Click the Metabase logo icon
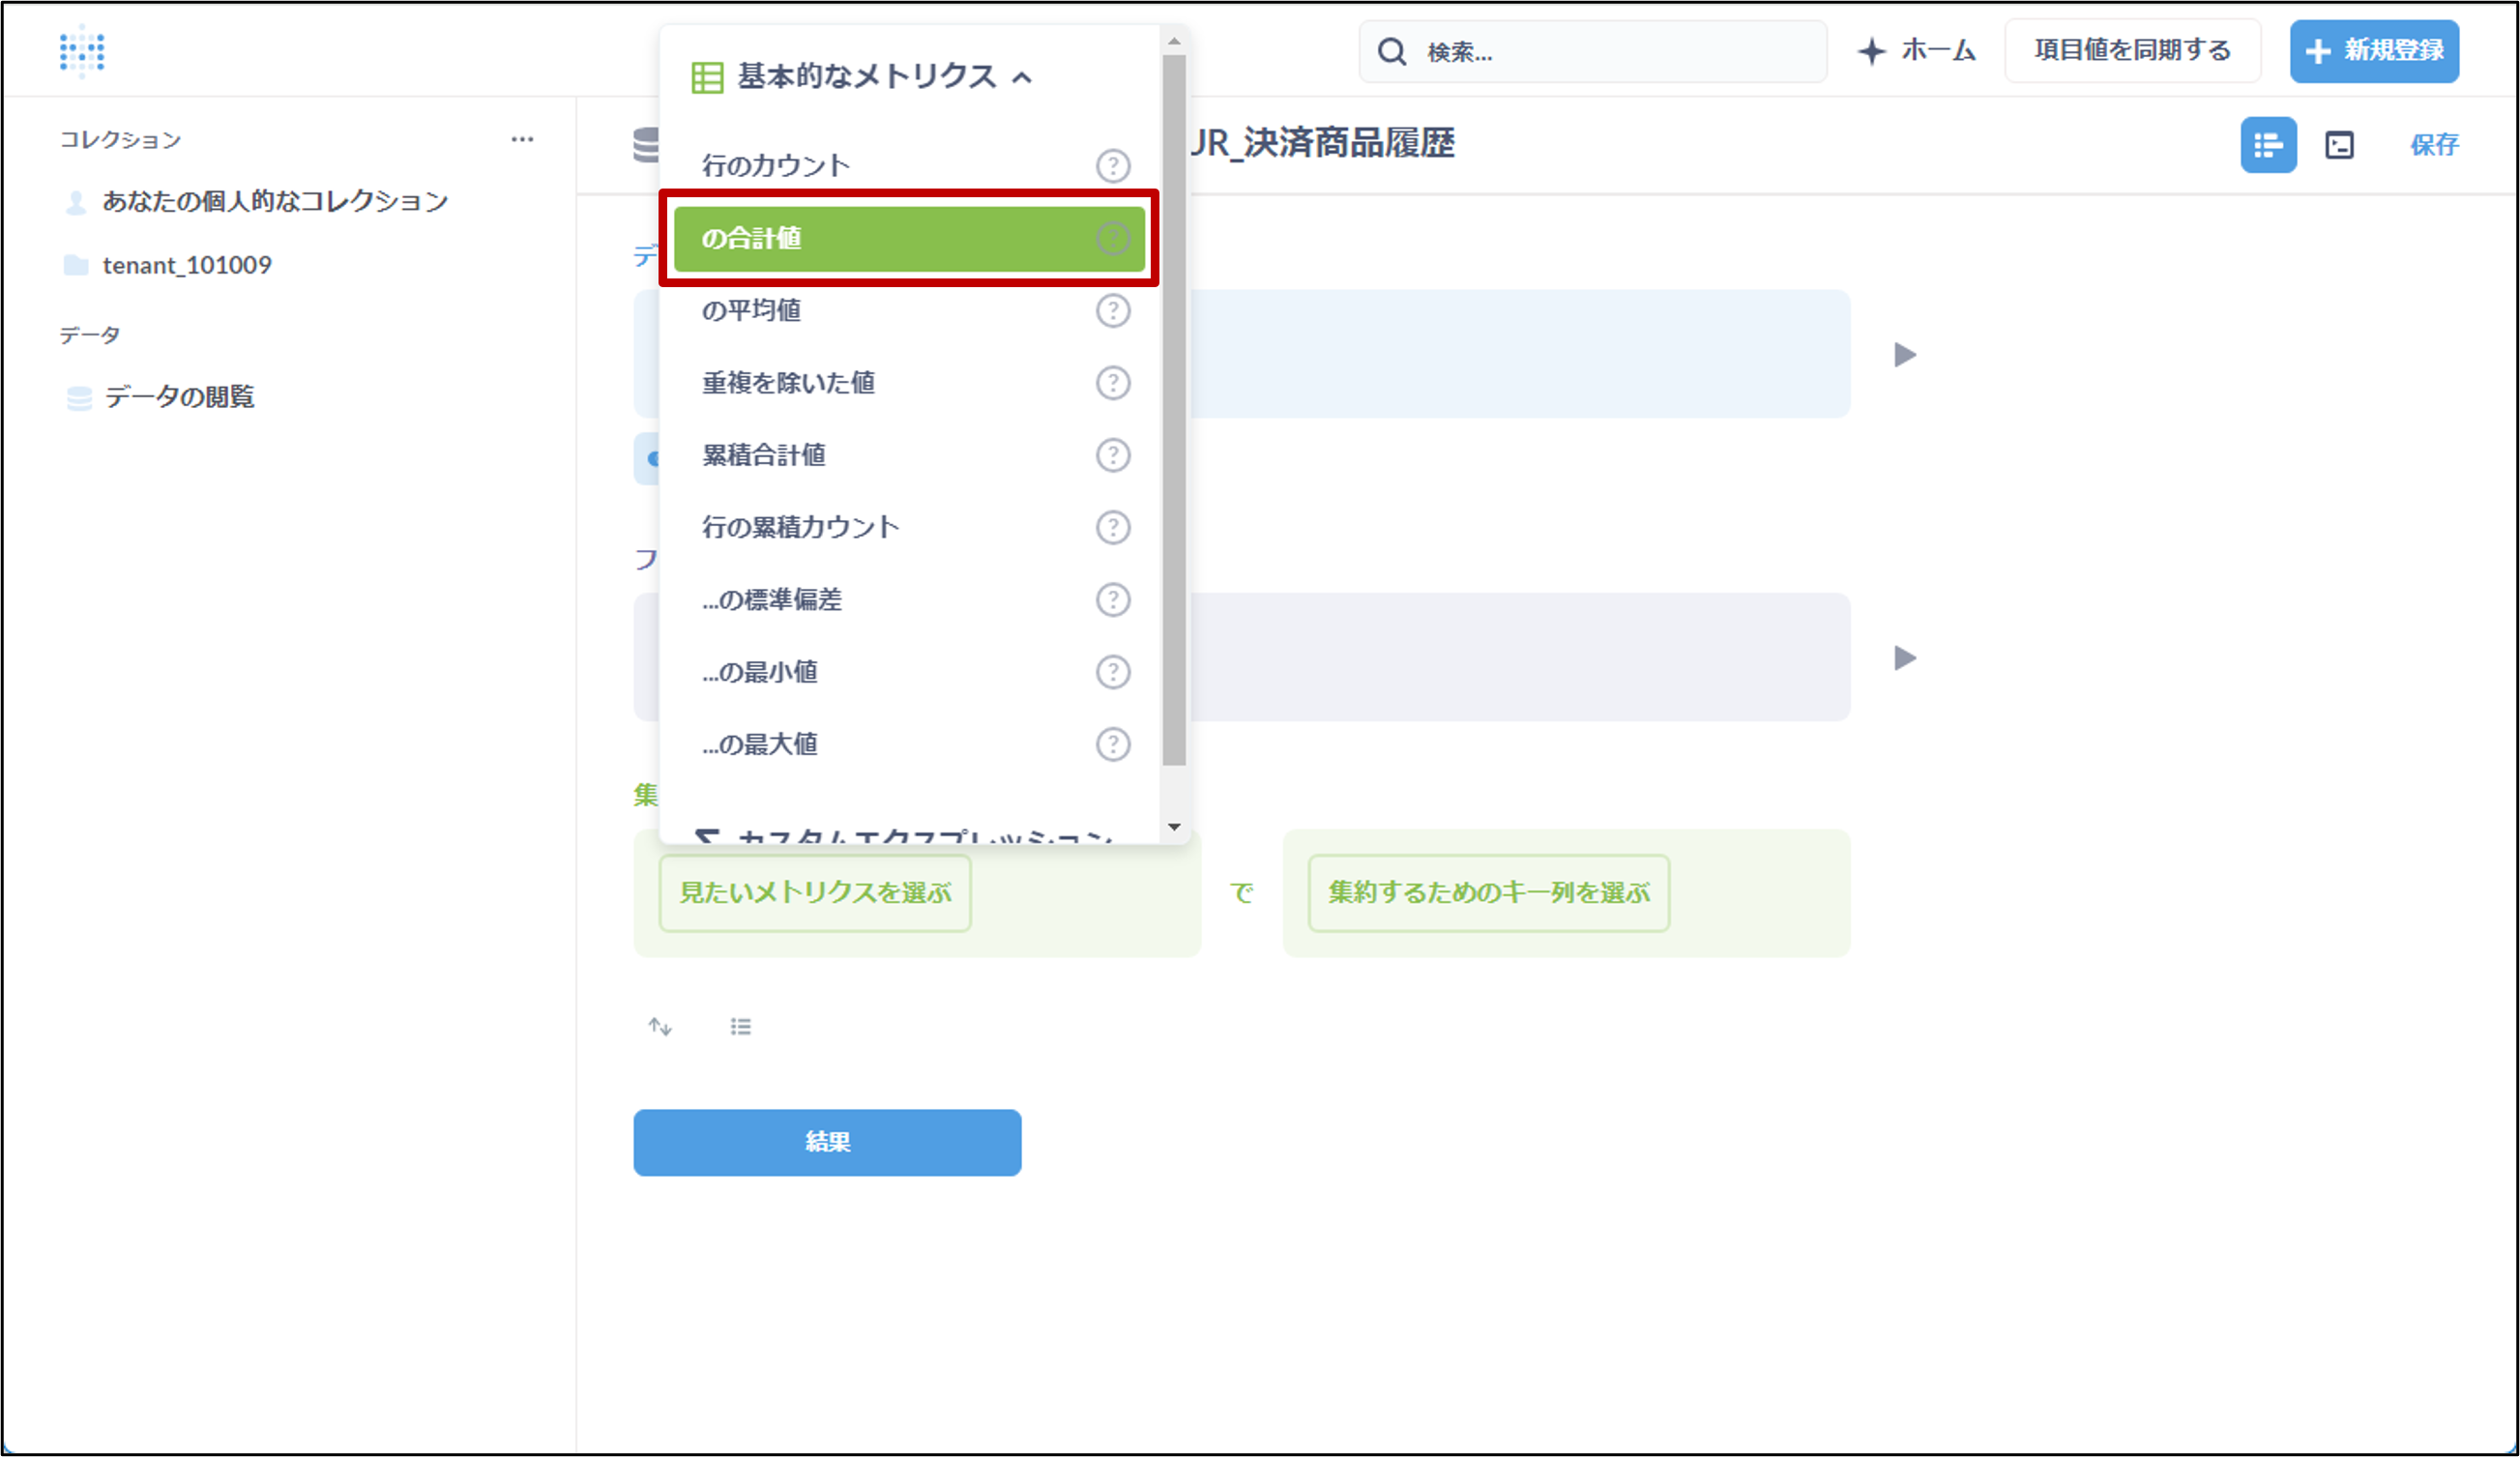Viewport: 2520px width, 1457px height. point(82,51)
